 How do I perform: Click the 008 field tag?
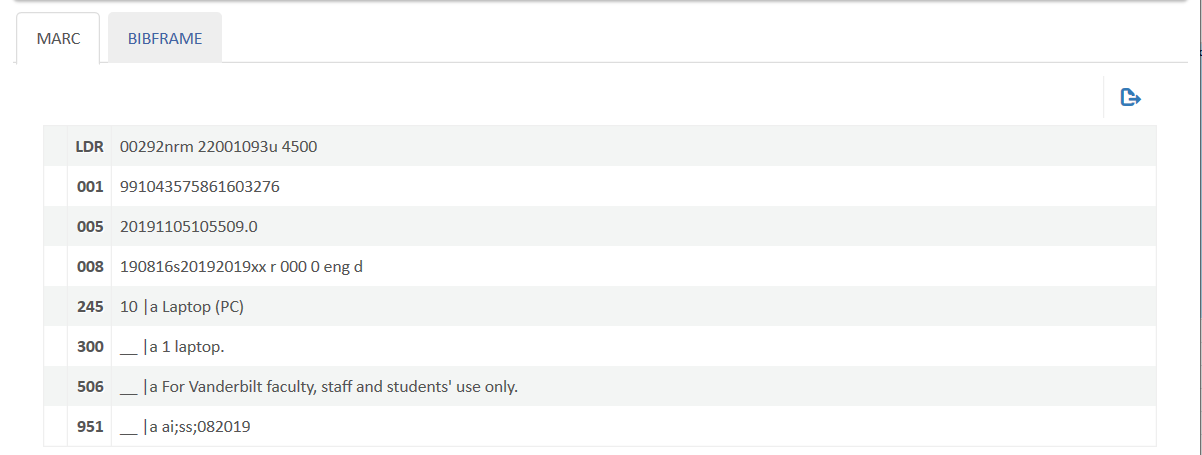click(91, 266)
